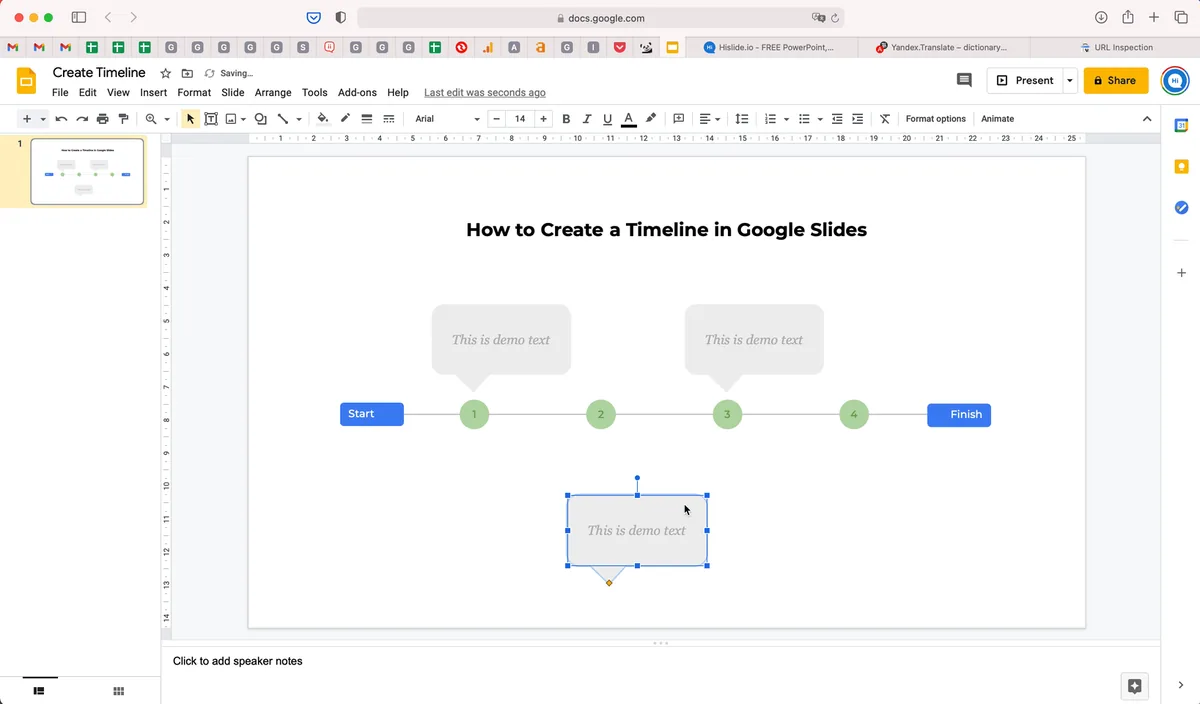Clear formatting with the crossed T icon
Viewport: 1200px width, 704px height.
(885, 119)
